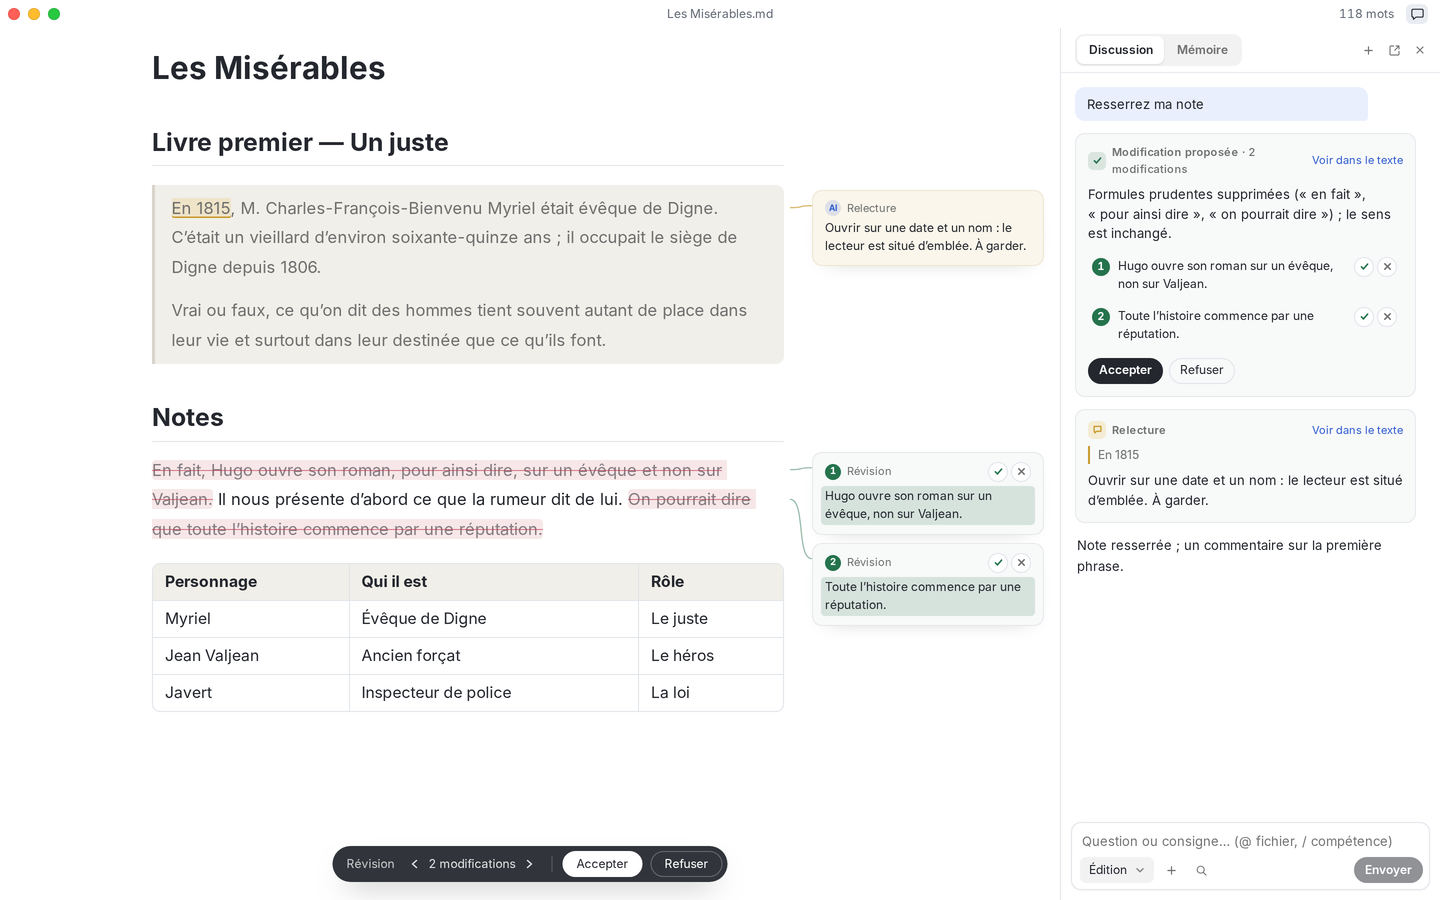
Task: Reject modification 2 in the discussion panel
Action: click(x=1387, y=317)
